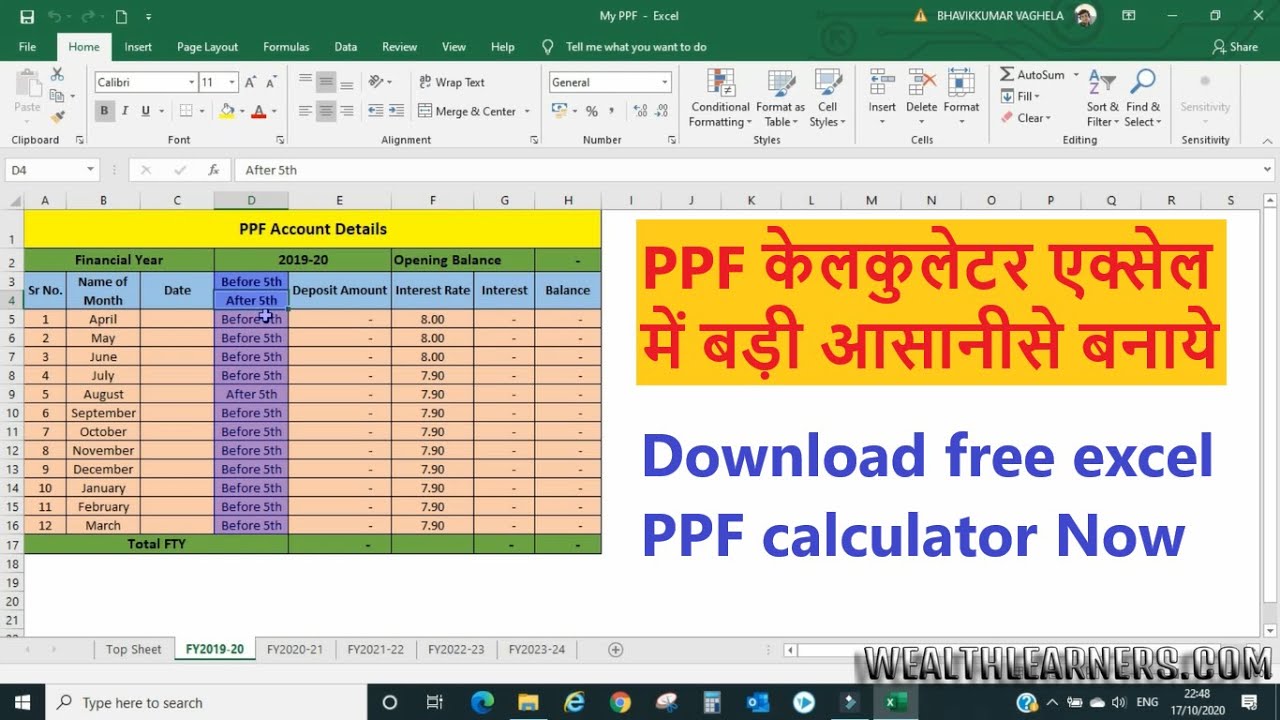This screenshot has height=720, width=1280.
Task: Toggle Wrap Text for the cell
Action: click(x=451, y=82)
